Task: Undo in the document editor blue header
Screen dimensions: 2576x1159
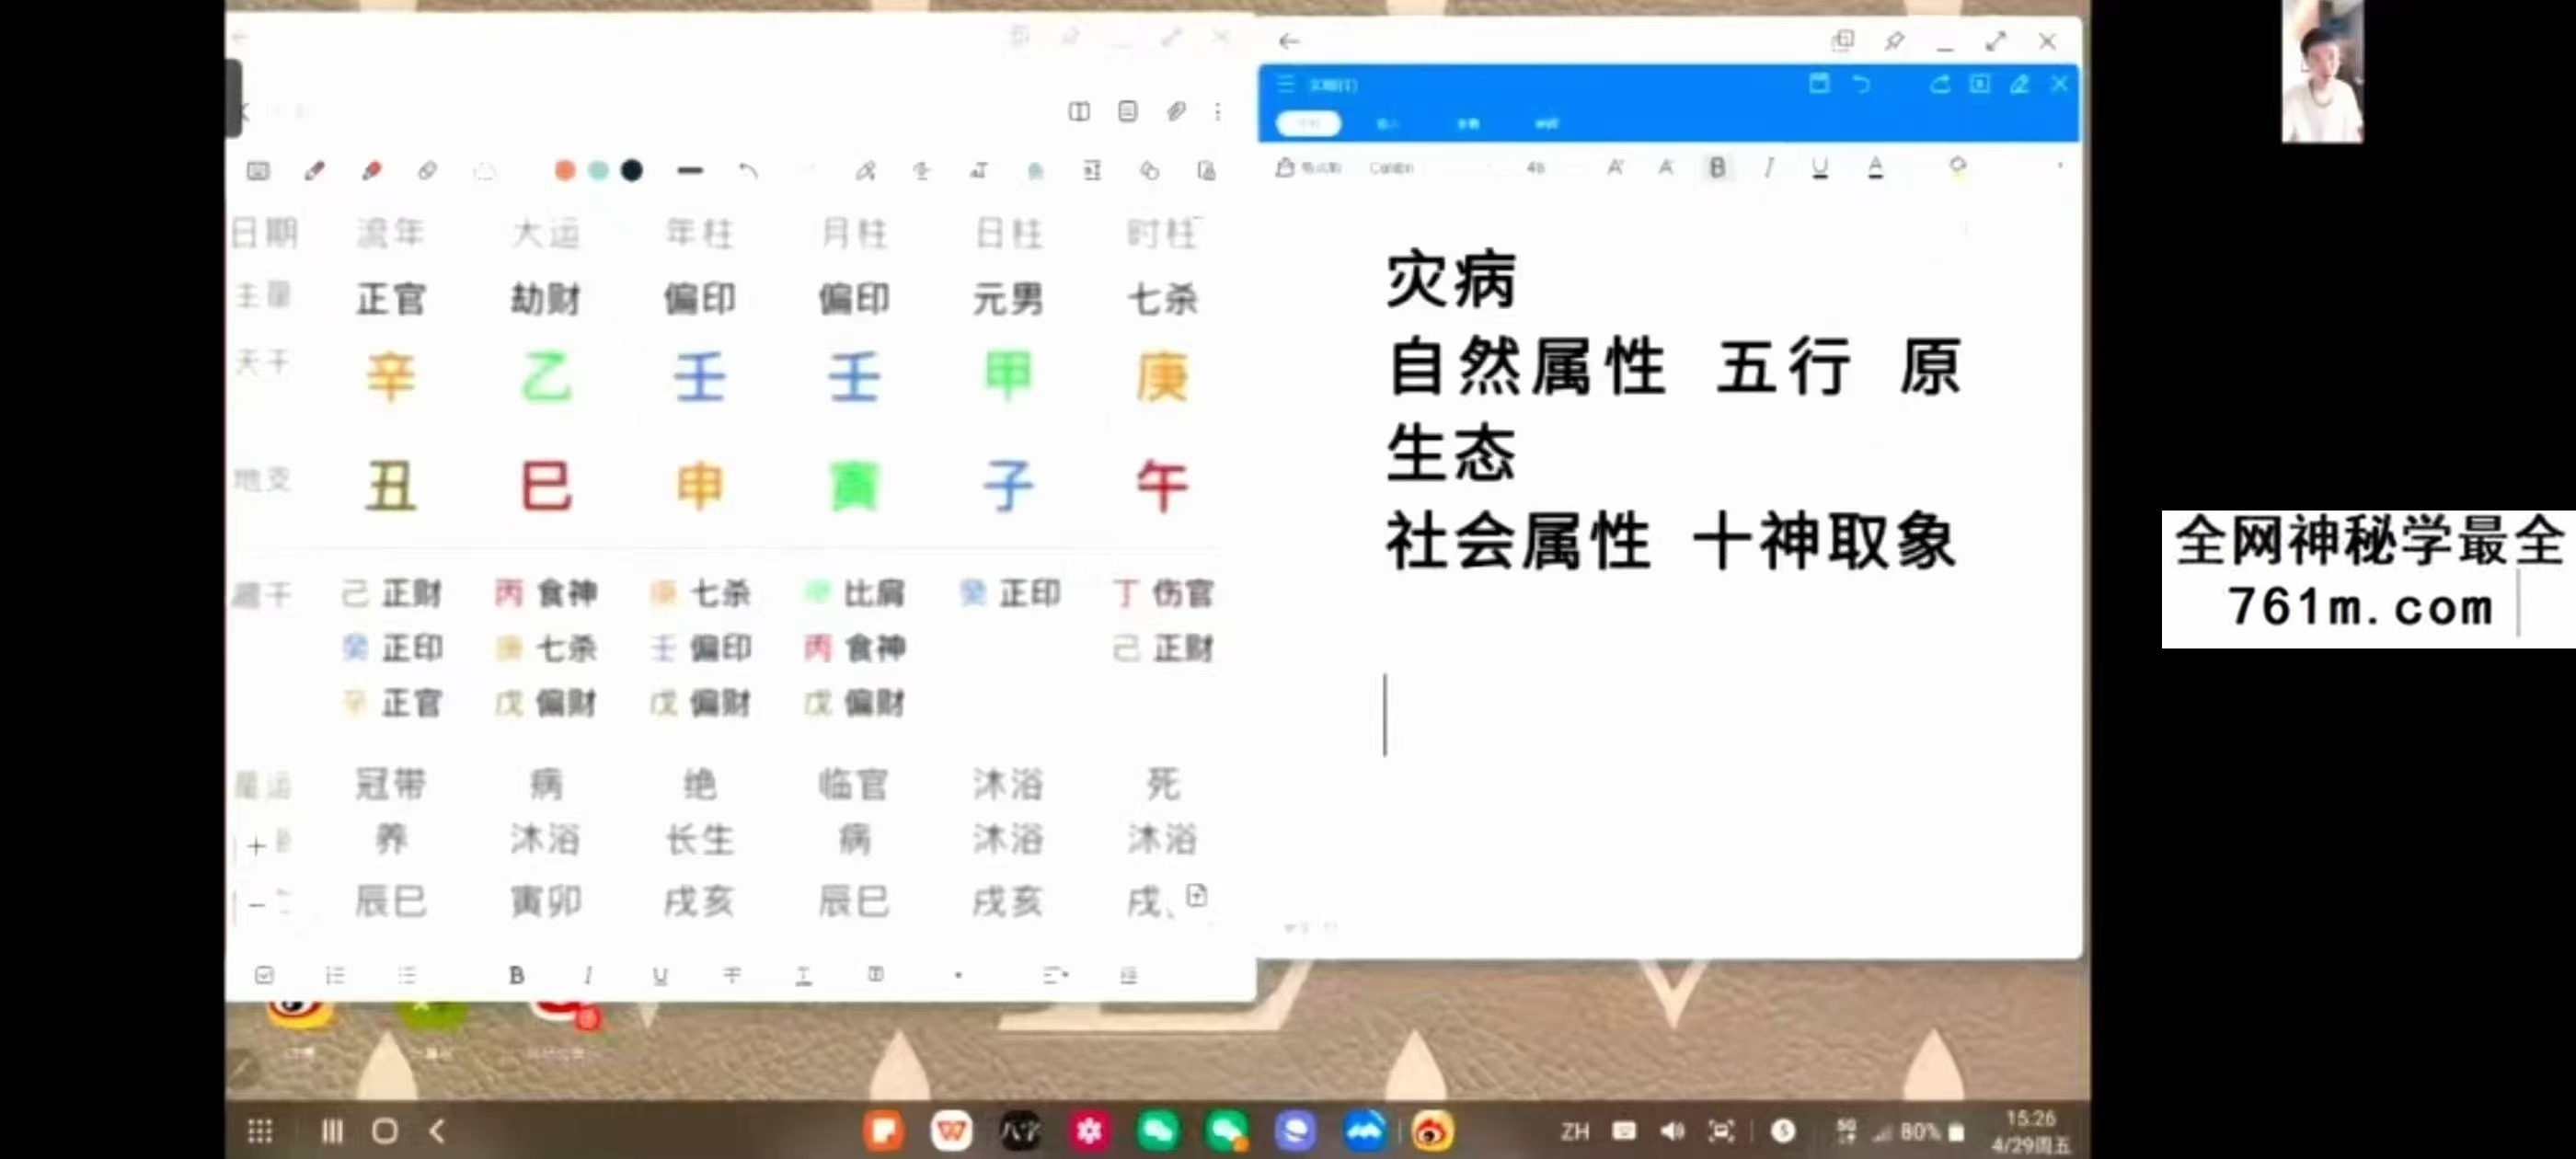Action: [x=1861, y=84]
